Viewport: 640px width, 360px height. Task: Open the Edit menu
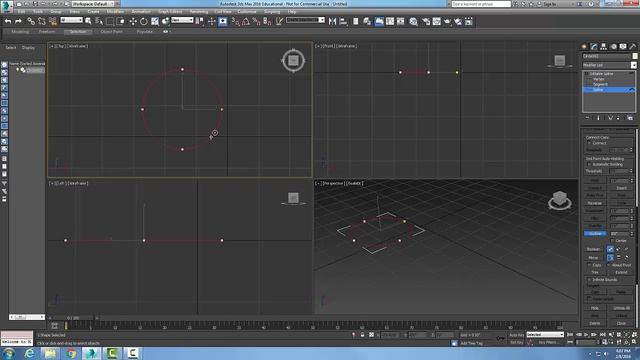point(21,12)
